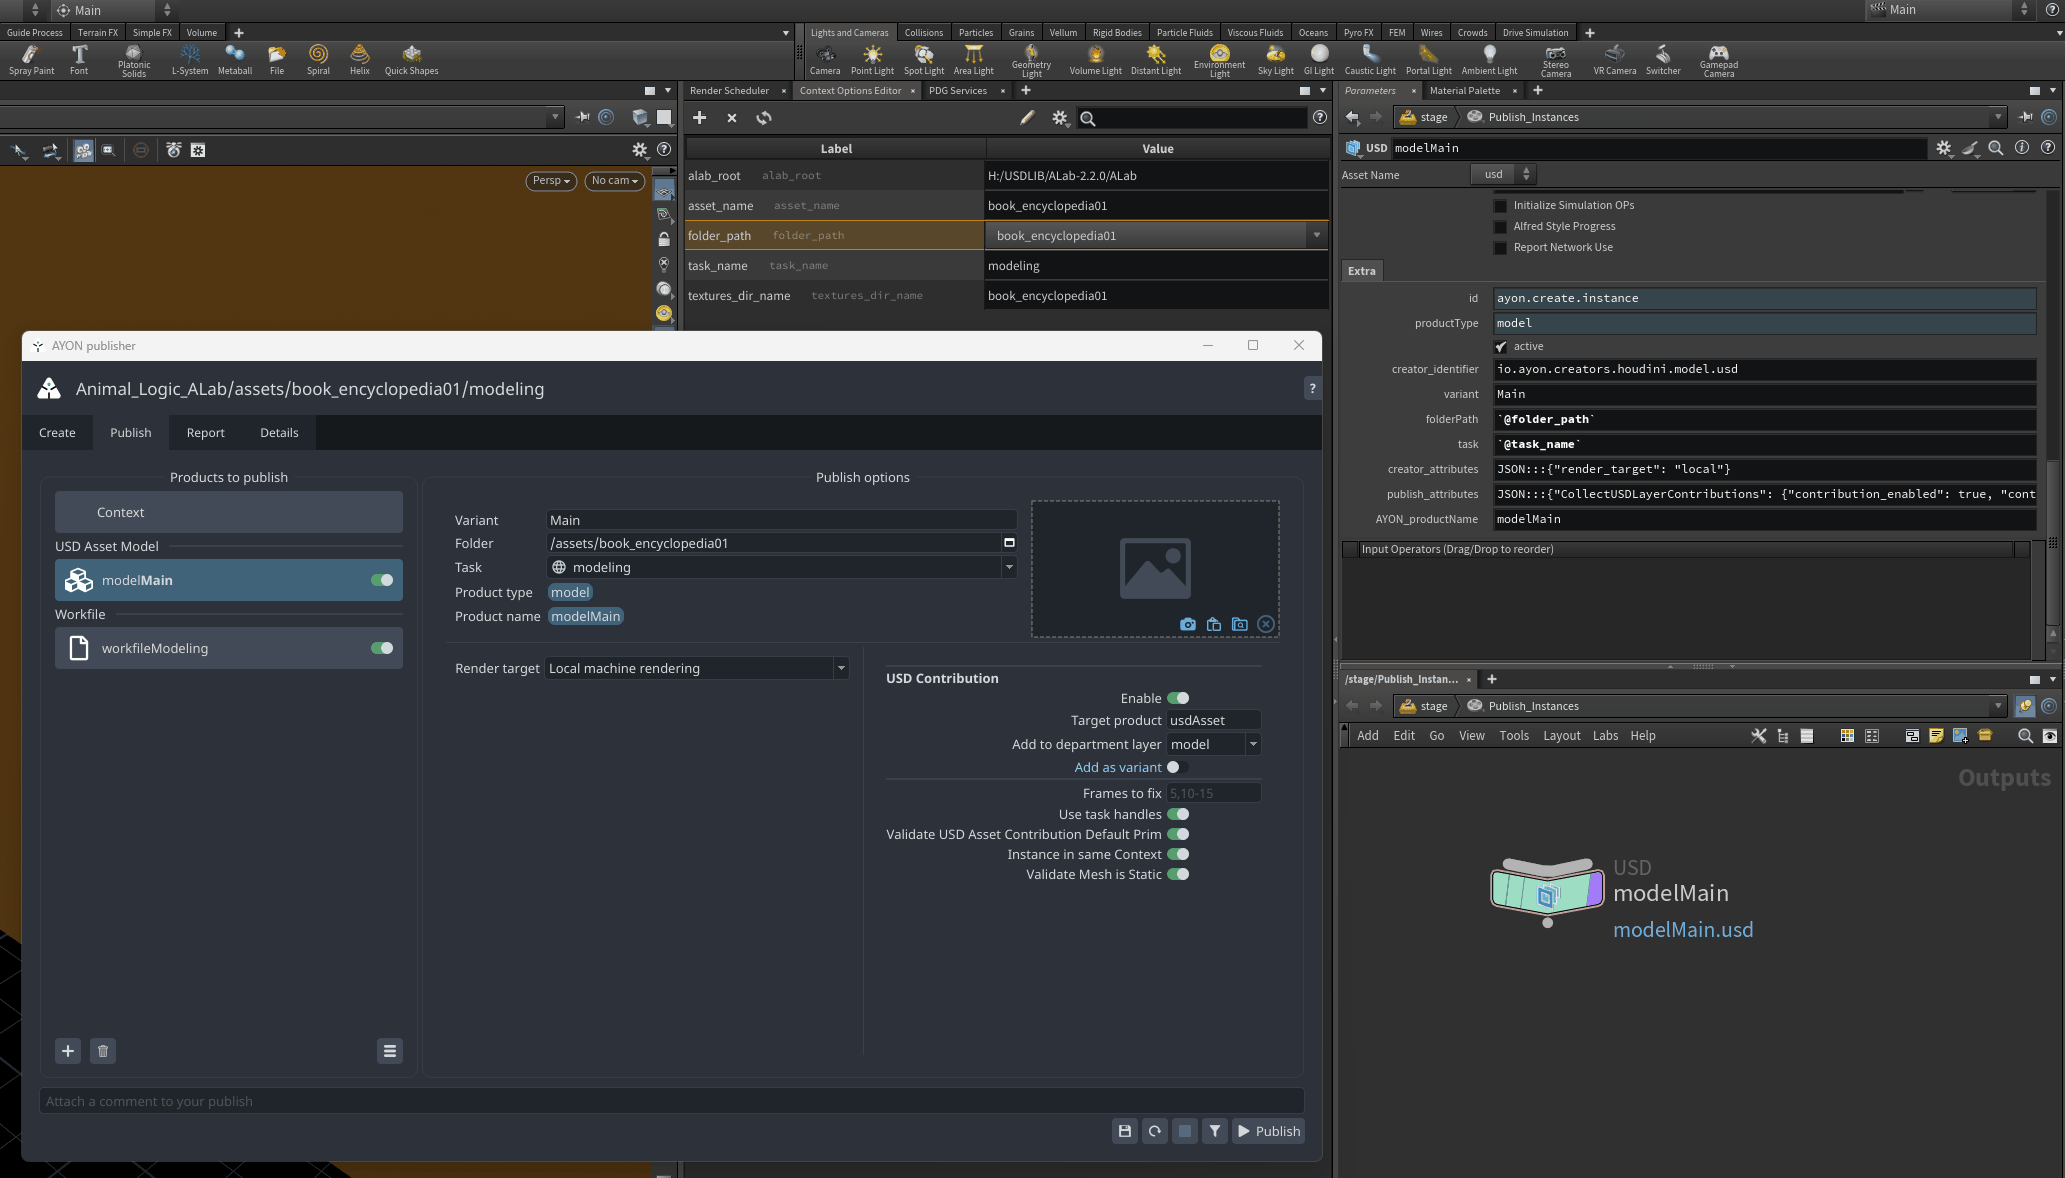This screenshot has width=2065, height=1178.
Task: Open the Persp viewport dropdown
Action: 551,181
